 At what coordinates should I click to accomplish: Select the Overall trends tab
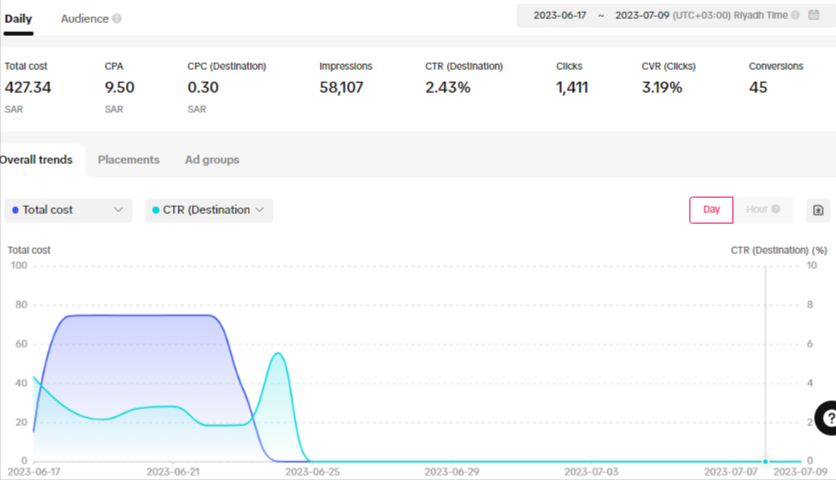click(x=36, y=160)
